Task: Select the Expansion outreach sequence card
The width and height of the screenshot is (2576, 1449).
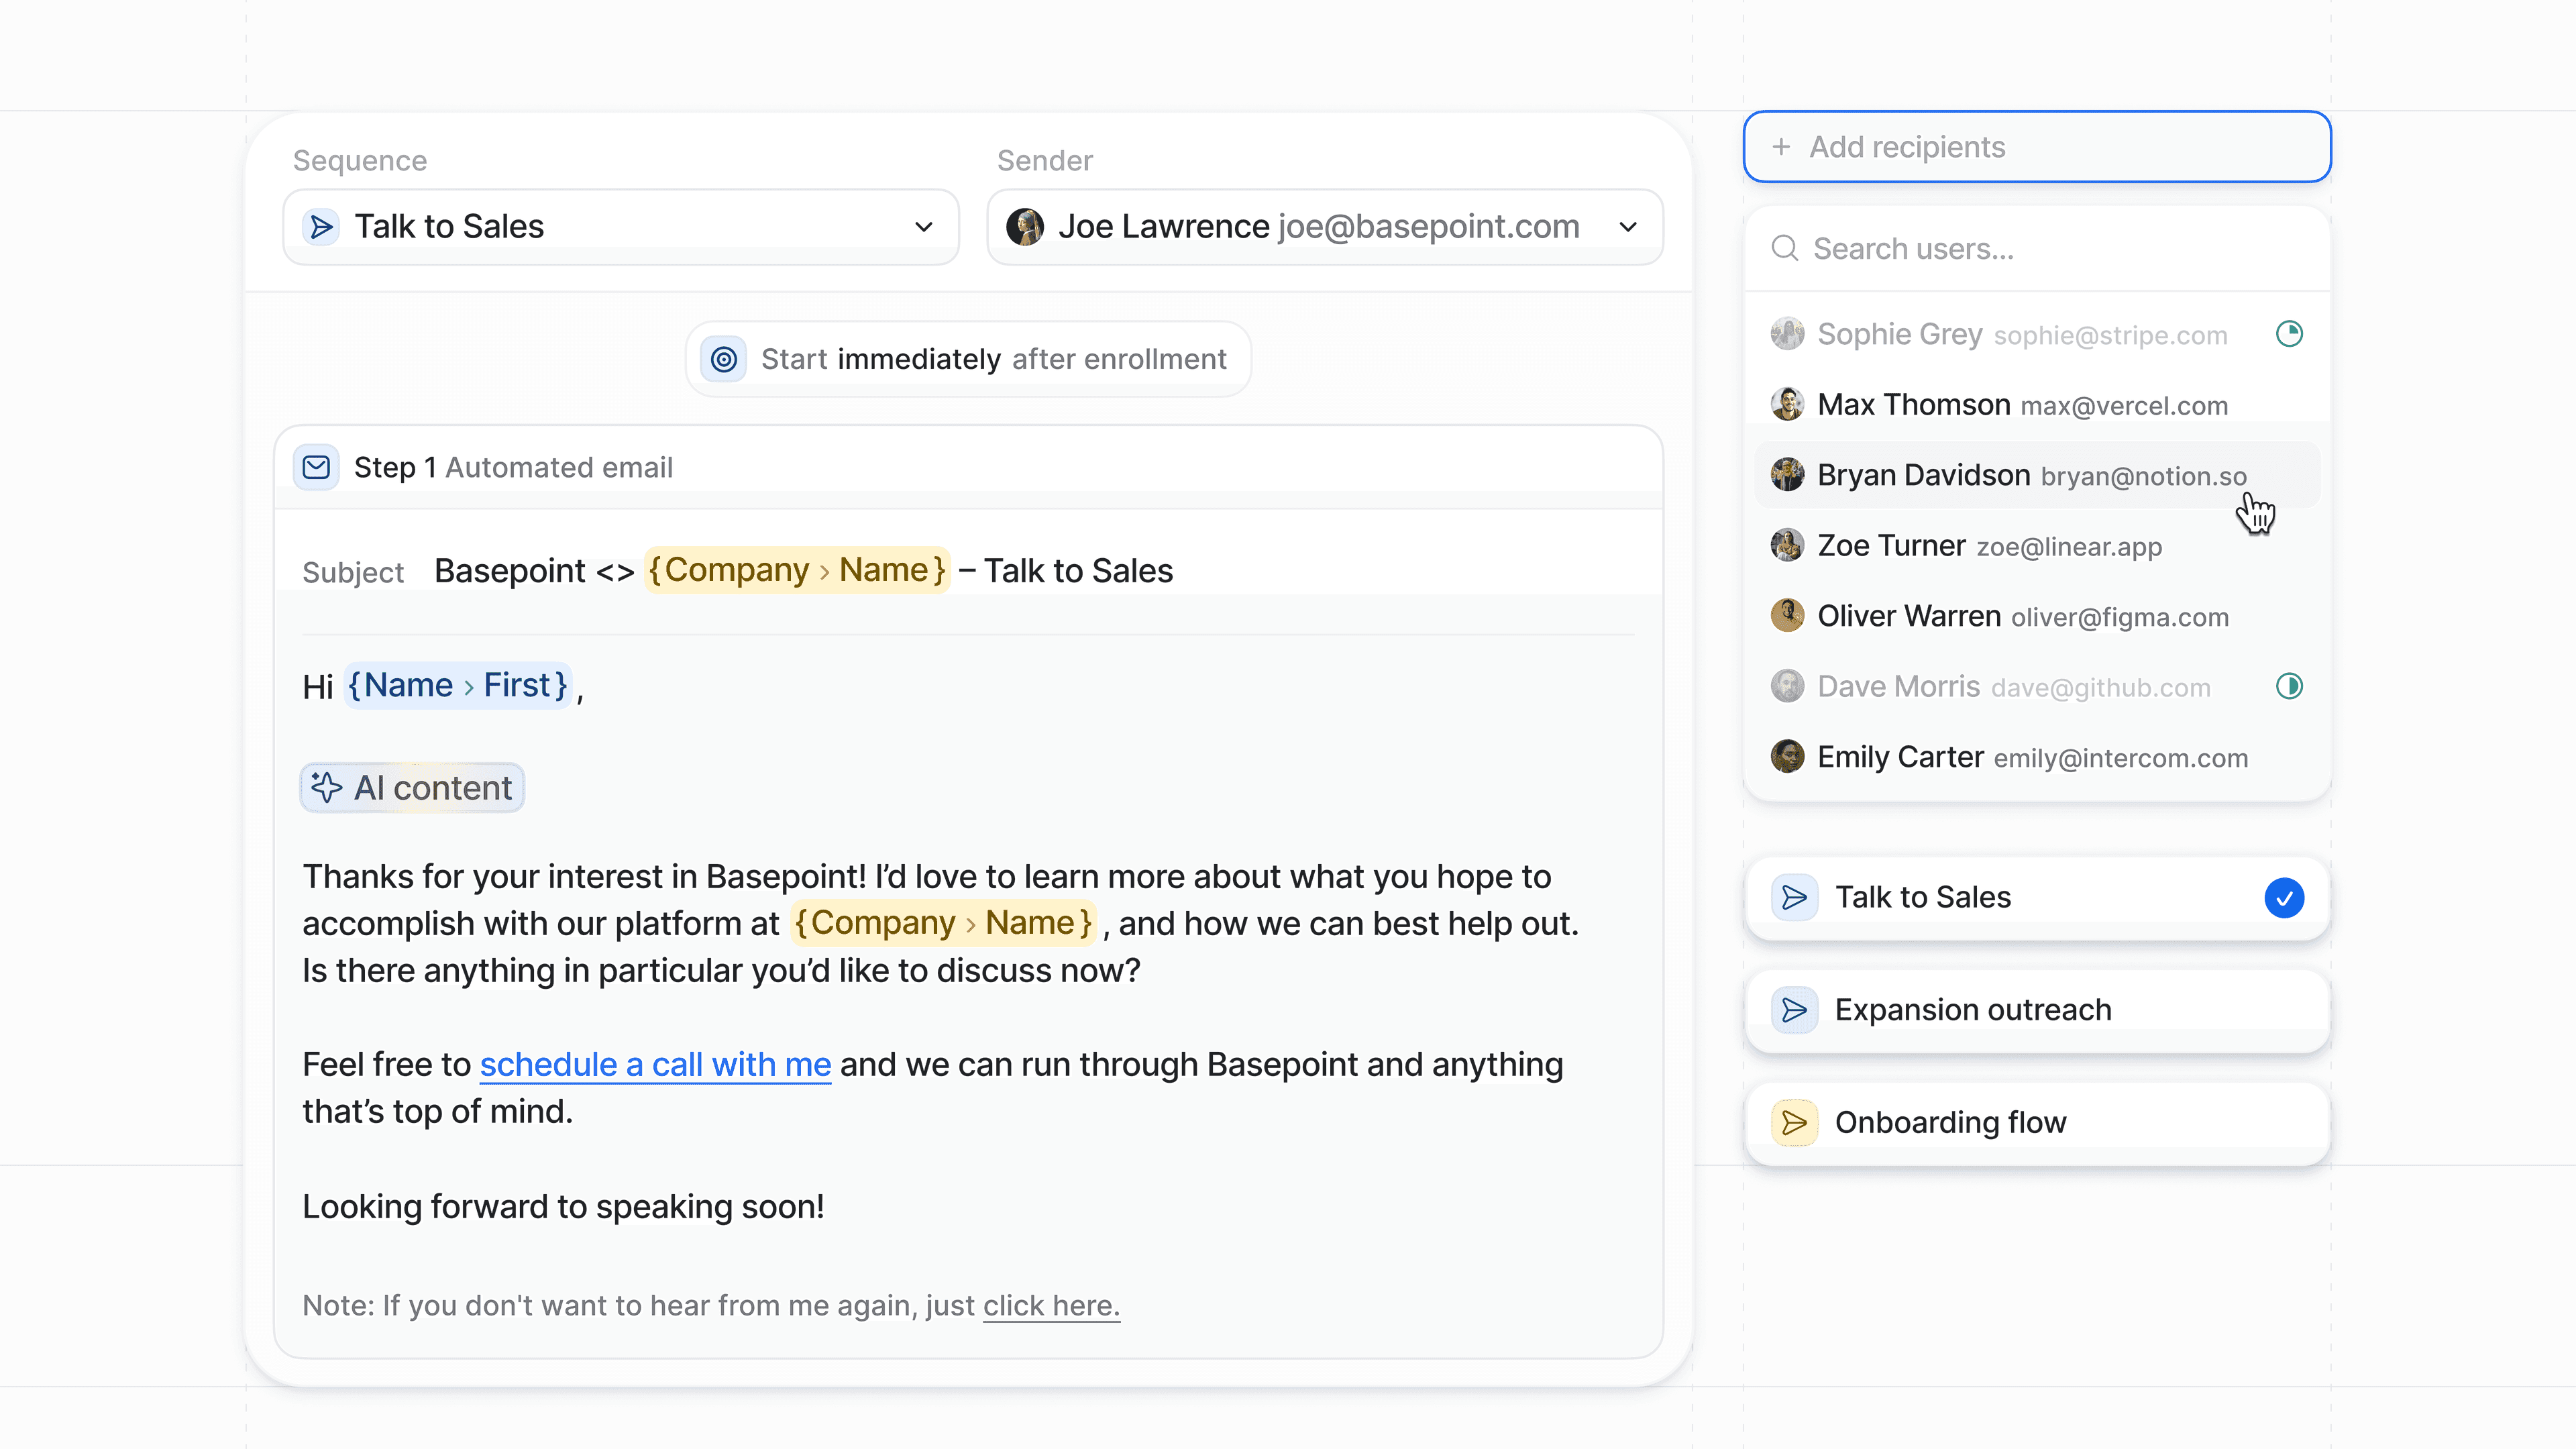Action: tap(2036, 1010)
